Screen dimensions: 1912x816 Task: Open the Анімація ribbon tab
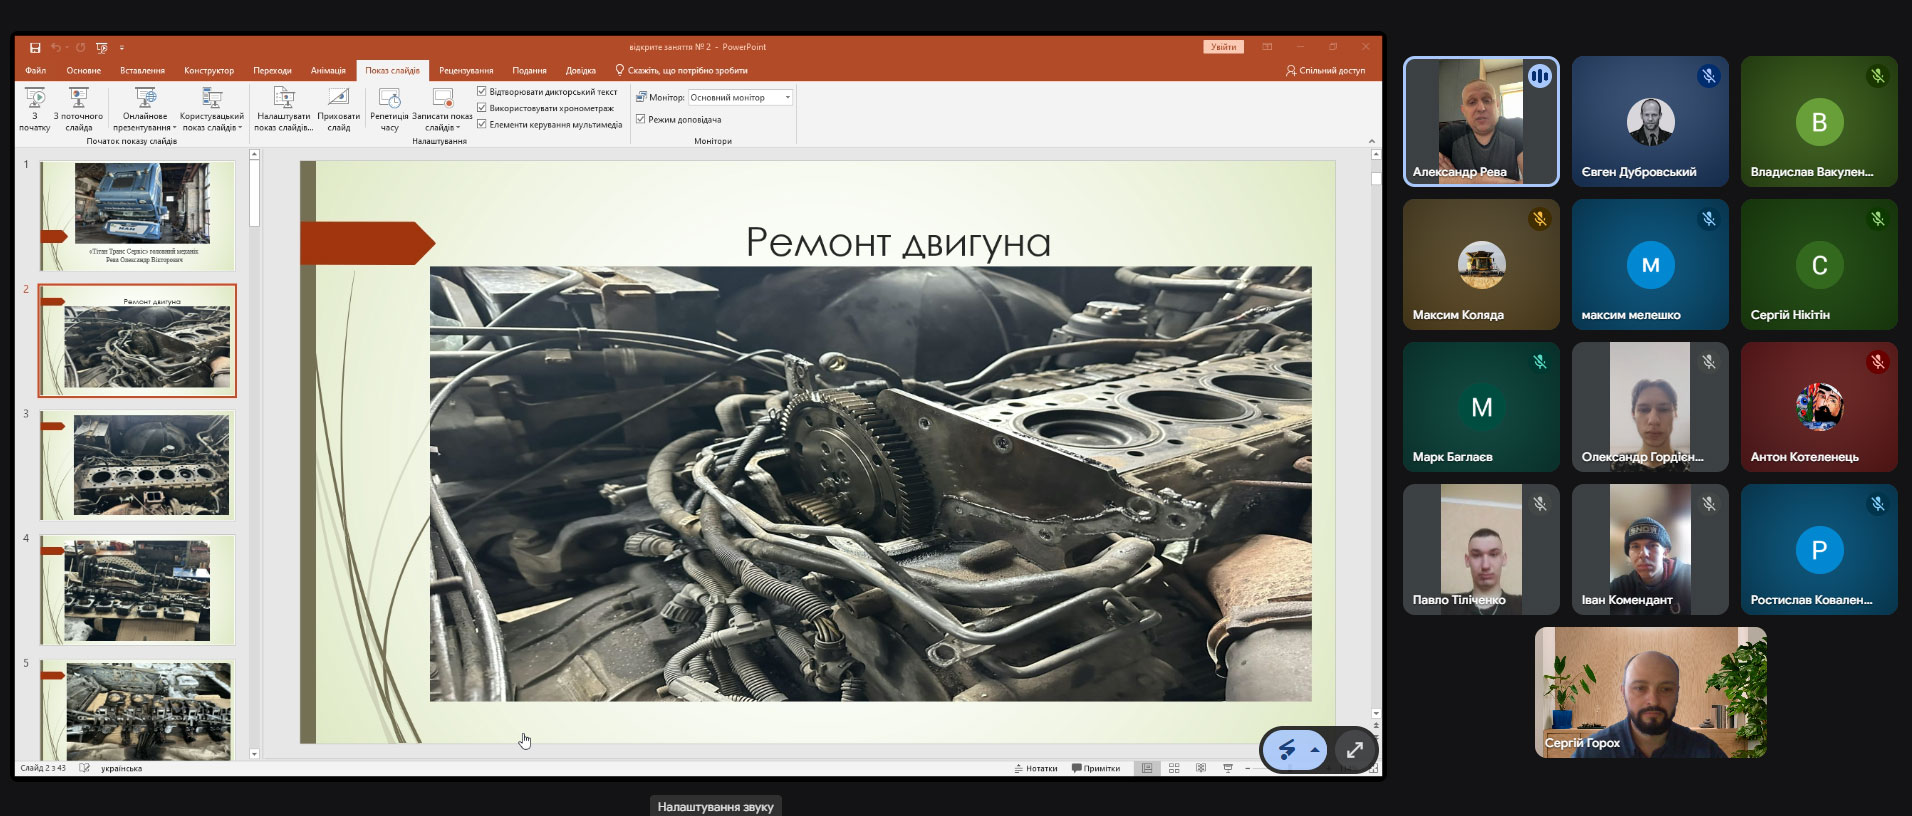(327, 71)
